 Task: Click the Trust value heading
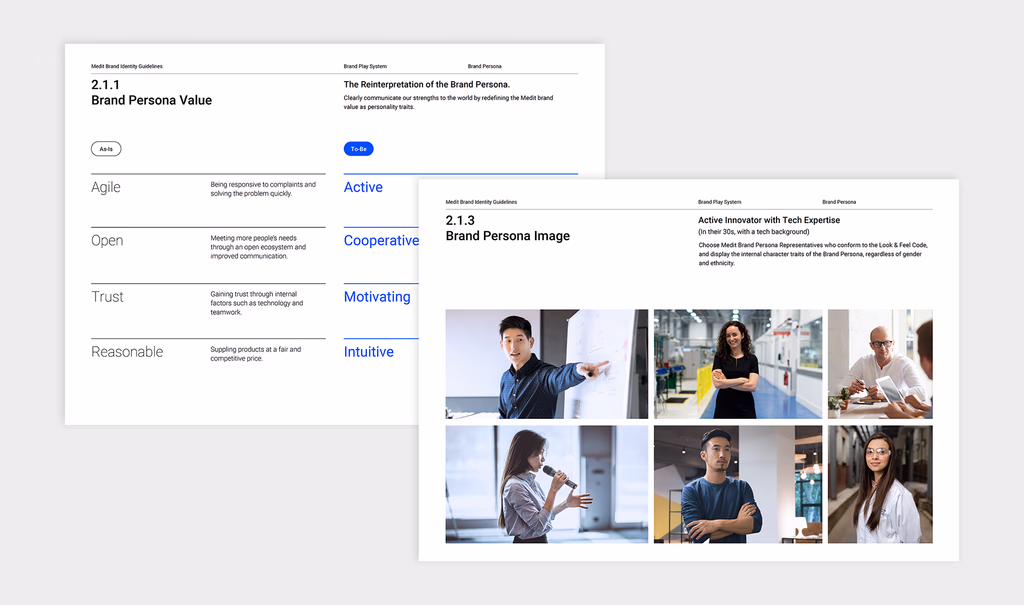pyautogui.click(x=107, y=297)
